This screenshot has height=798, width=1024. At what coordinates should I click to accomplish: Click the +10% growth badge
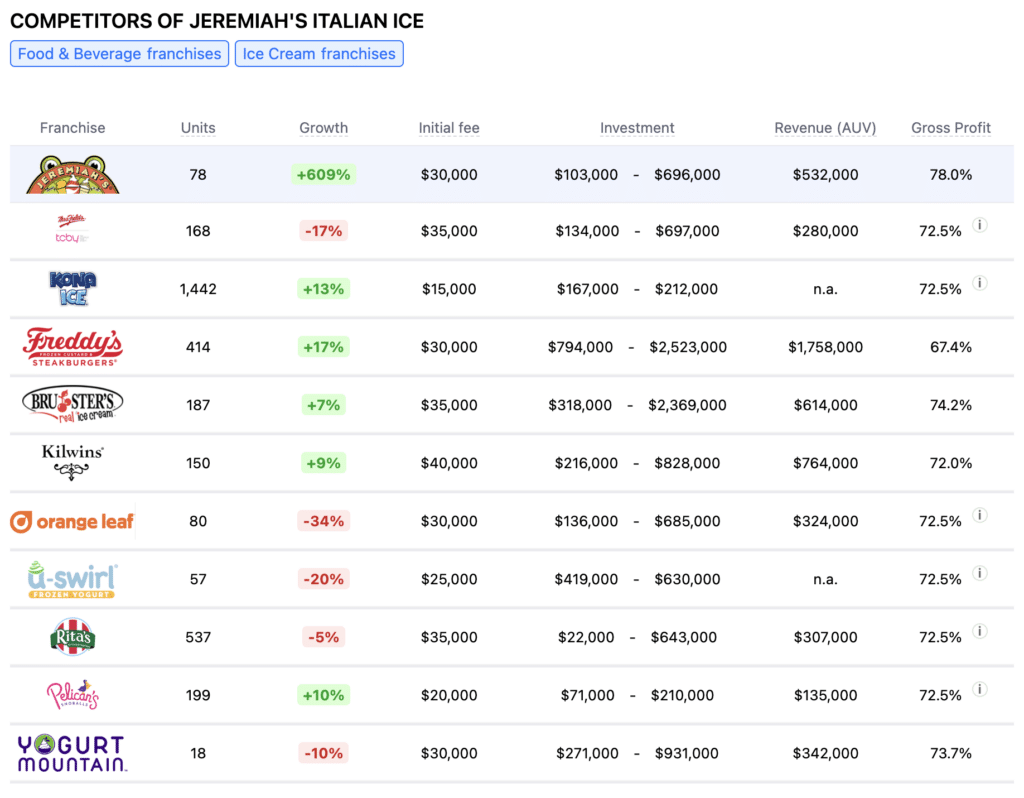pos(323,695)
